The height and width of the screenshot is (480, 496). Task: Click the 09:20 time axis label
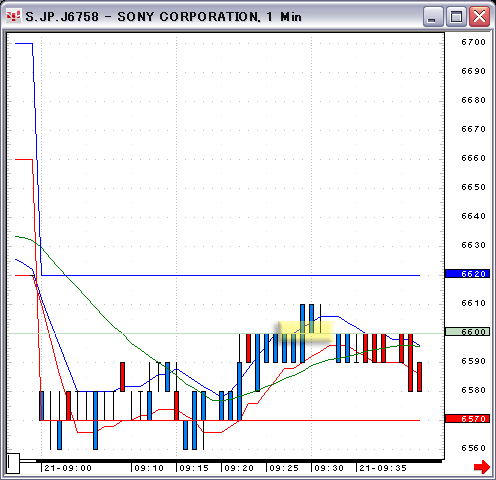click(x=239, y=468)
